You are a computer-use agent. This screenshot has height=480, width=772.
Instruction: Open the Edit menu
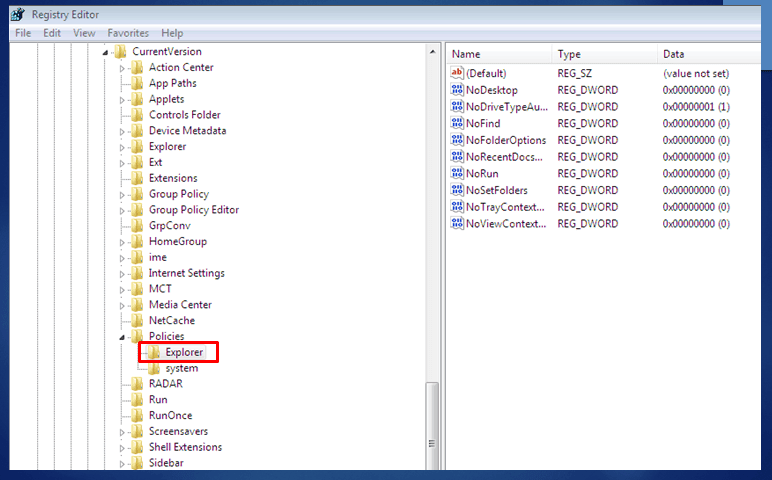coord(52,33)
